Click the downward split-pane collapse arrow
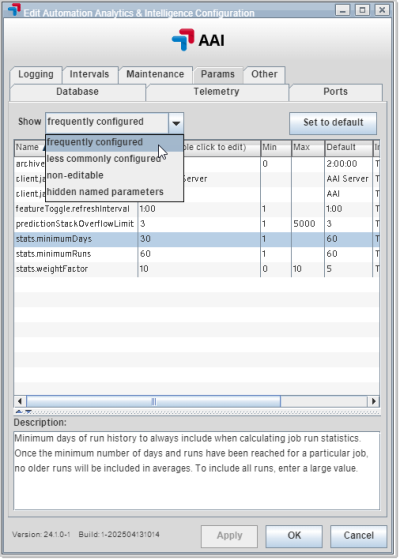The image size is (400, 560). click(28, 412)
